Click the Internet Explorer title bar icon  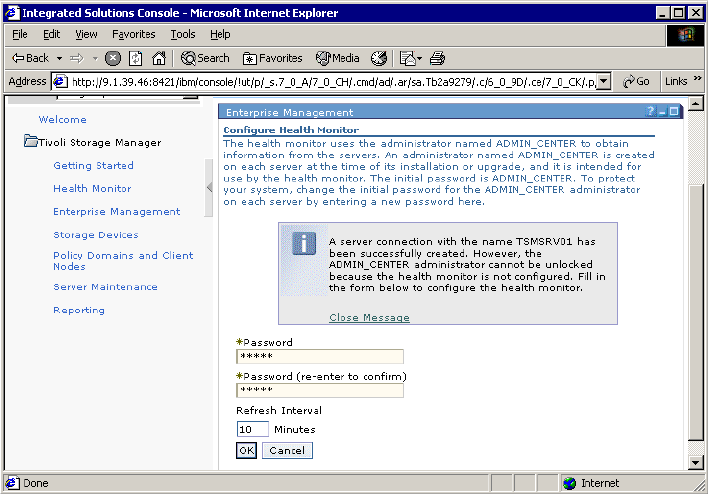pos(12,13)
